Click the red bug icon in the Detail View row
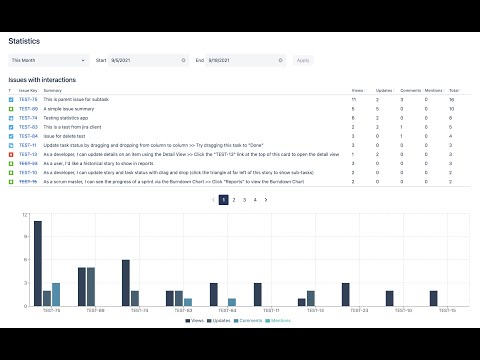This screenshot has width=480, height=360. tap(11, 154)
